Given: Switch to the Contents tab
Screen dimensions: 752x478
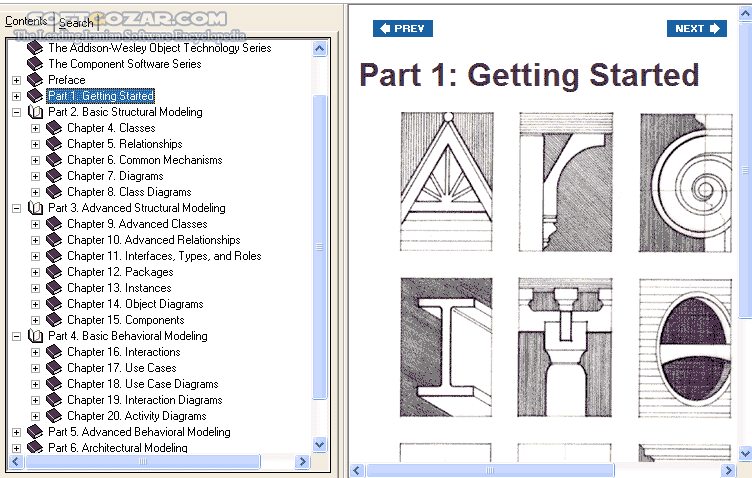Looking at the screenshot, I should tap(26, 21).
